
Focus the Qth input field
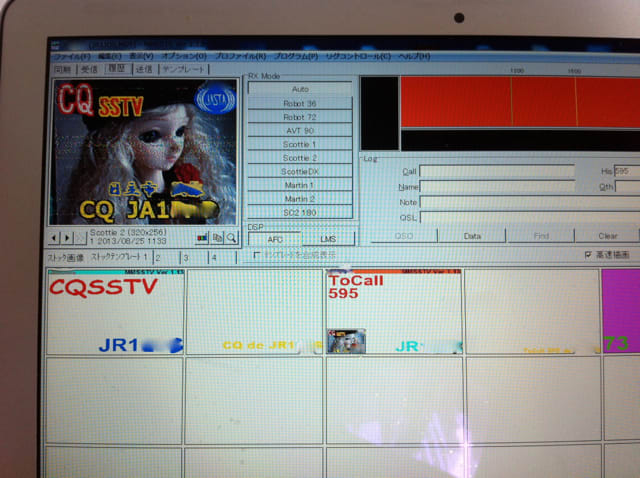(x=627, y=187)
